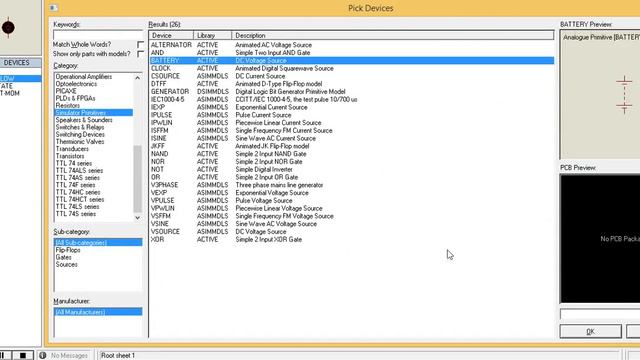Select VSINE device row
The image size is (640, 360).
[x=352, y=224]
